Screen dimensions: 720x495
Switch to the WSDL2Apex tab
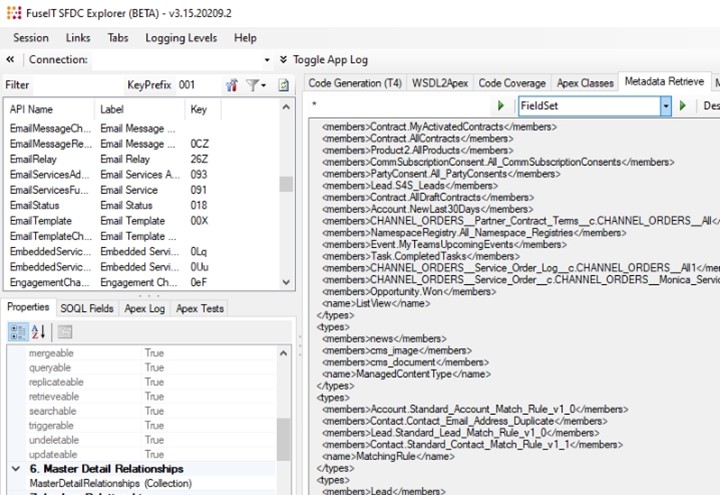440,83
